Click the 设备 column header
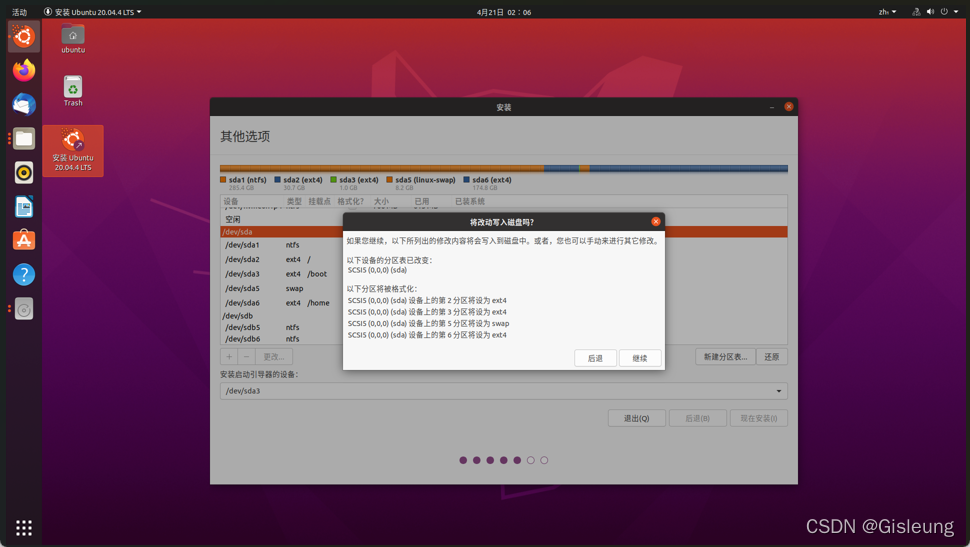Screen dimensions: 970x547 (231, 202)
